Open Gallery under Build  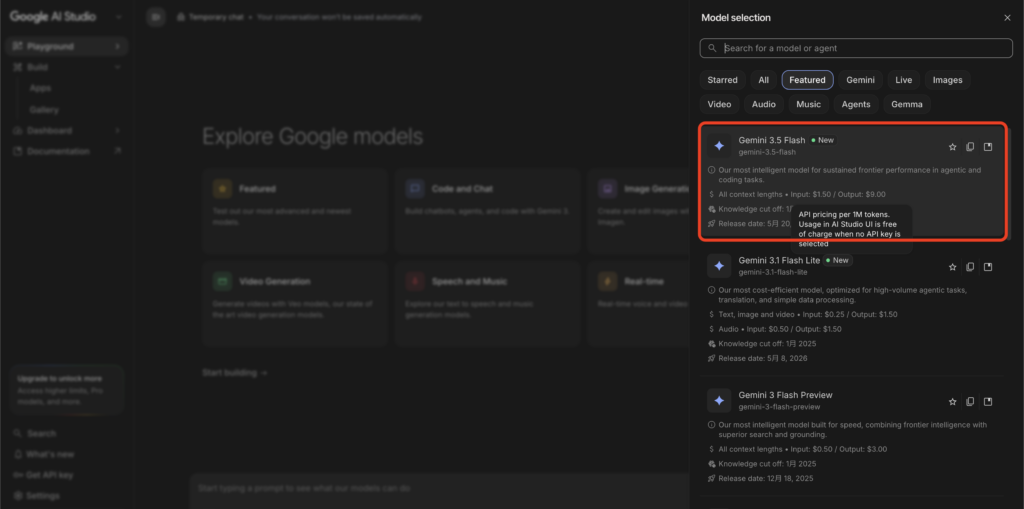pos(44,110)
